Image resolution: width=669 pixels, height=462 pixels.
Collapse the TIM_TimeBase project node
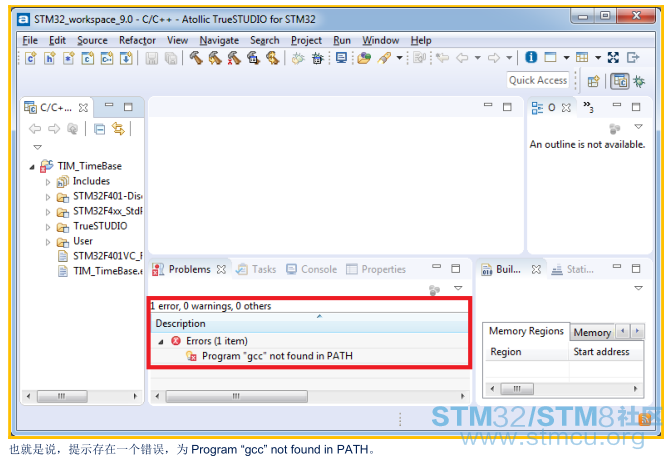point(32,167)
